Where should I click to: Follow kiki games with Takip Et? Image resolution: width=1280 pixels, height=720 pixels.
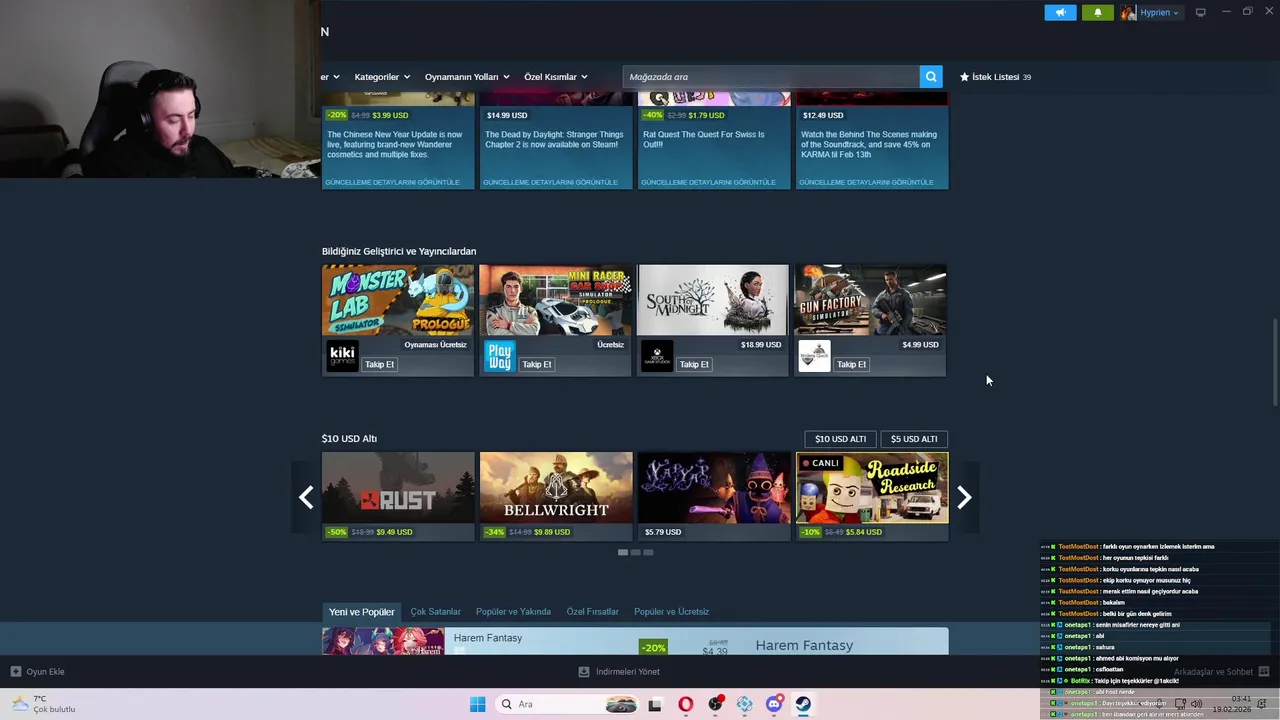pos(379,364)
